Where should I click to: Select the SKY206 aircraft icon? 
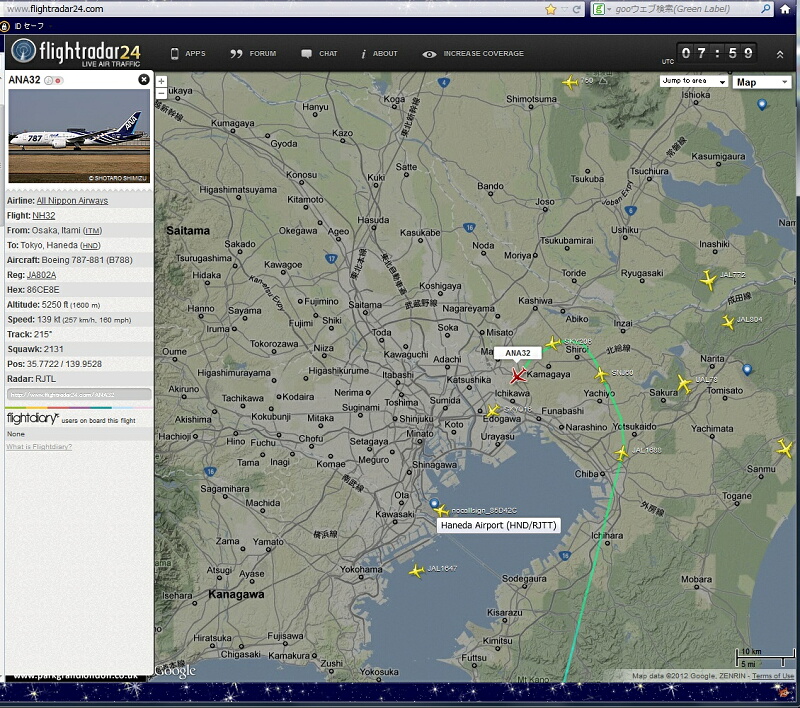pos(553,343)
